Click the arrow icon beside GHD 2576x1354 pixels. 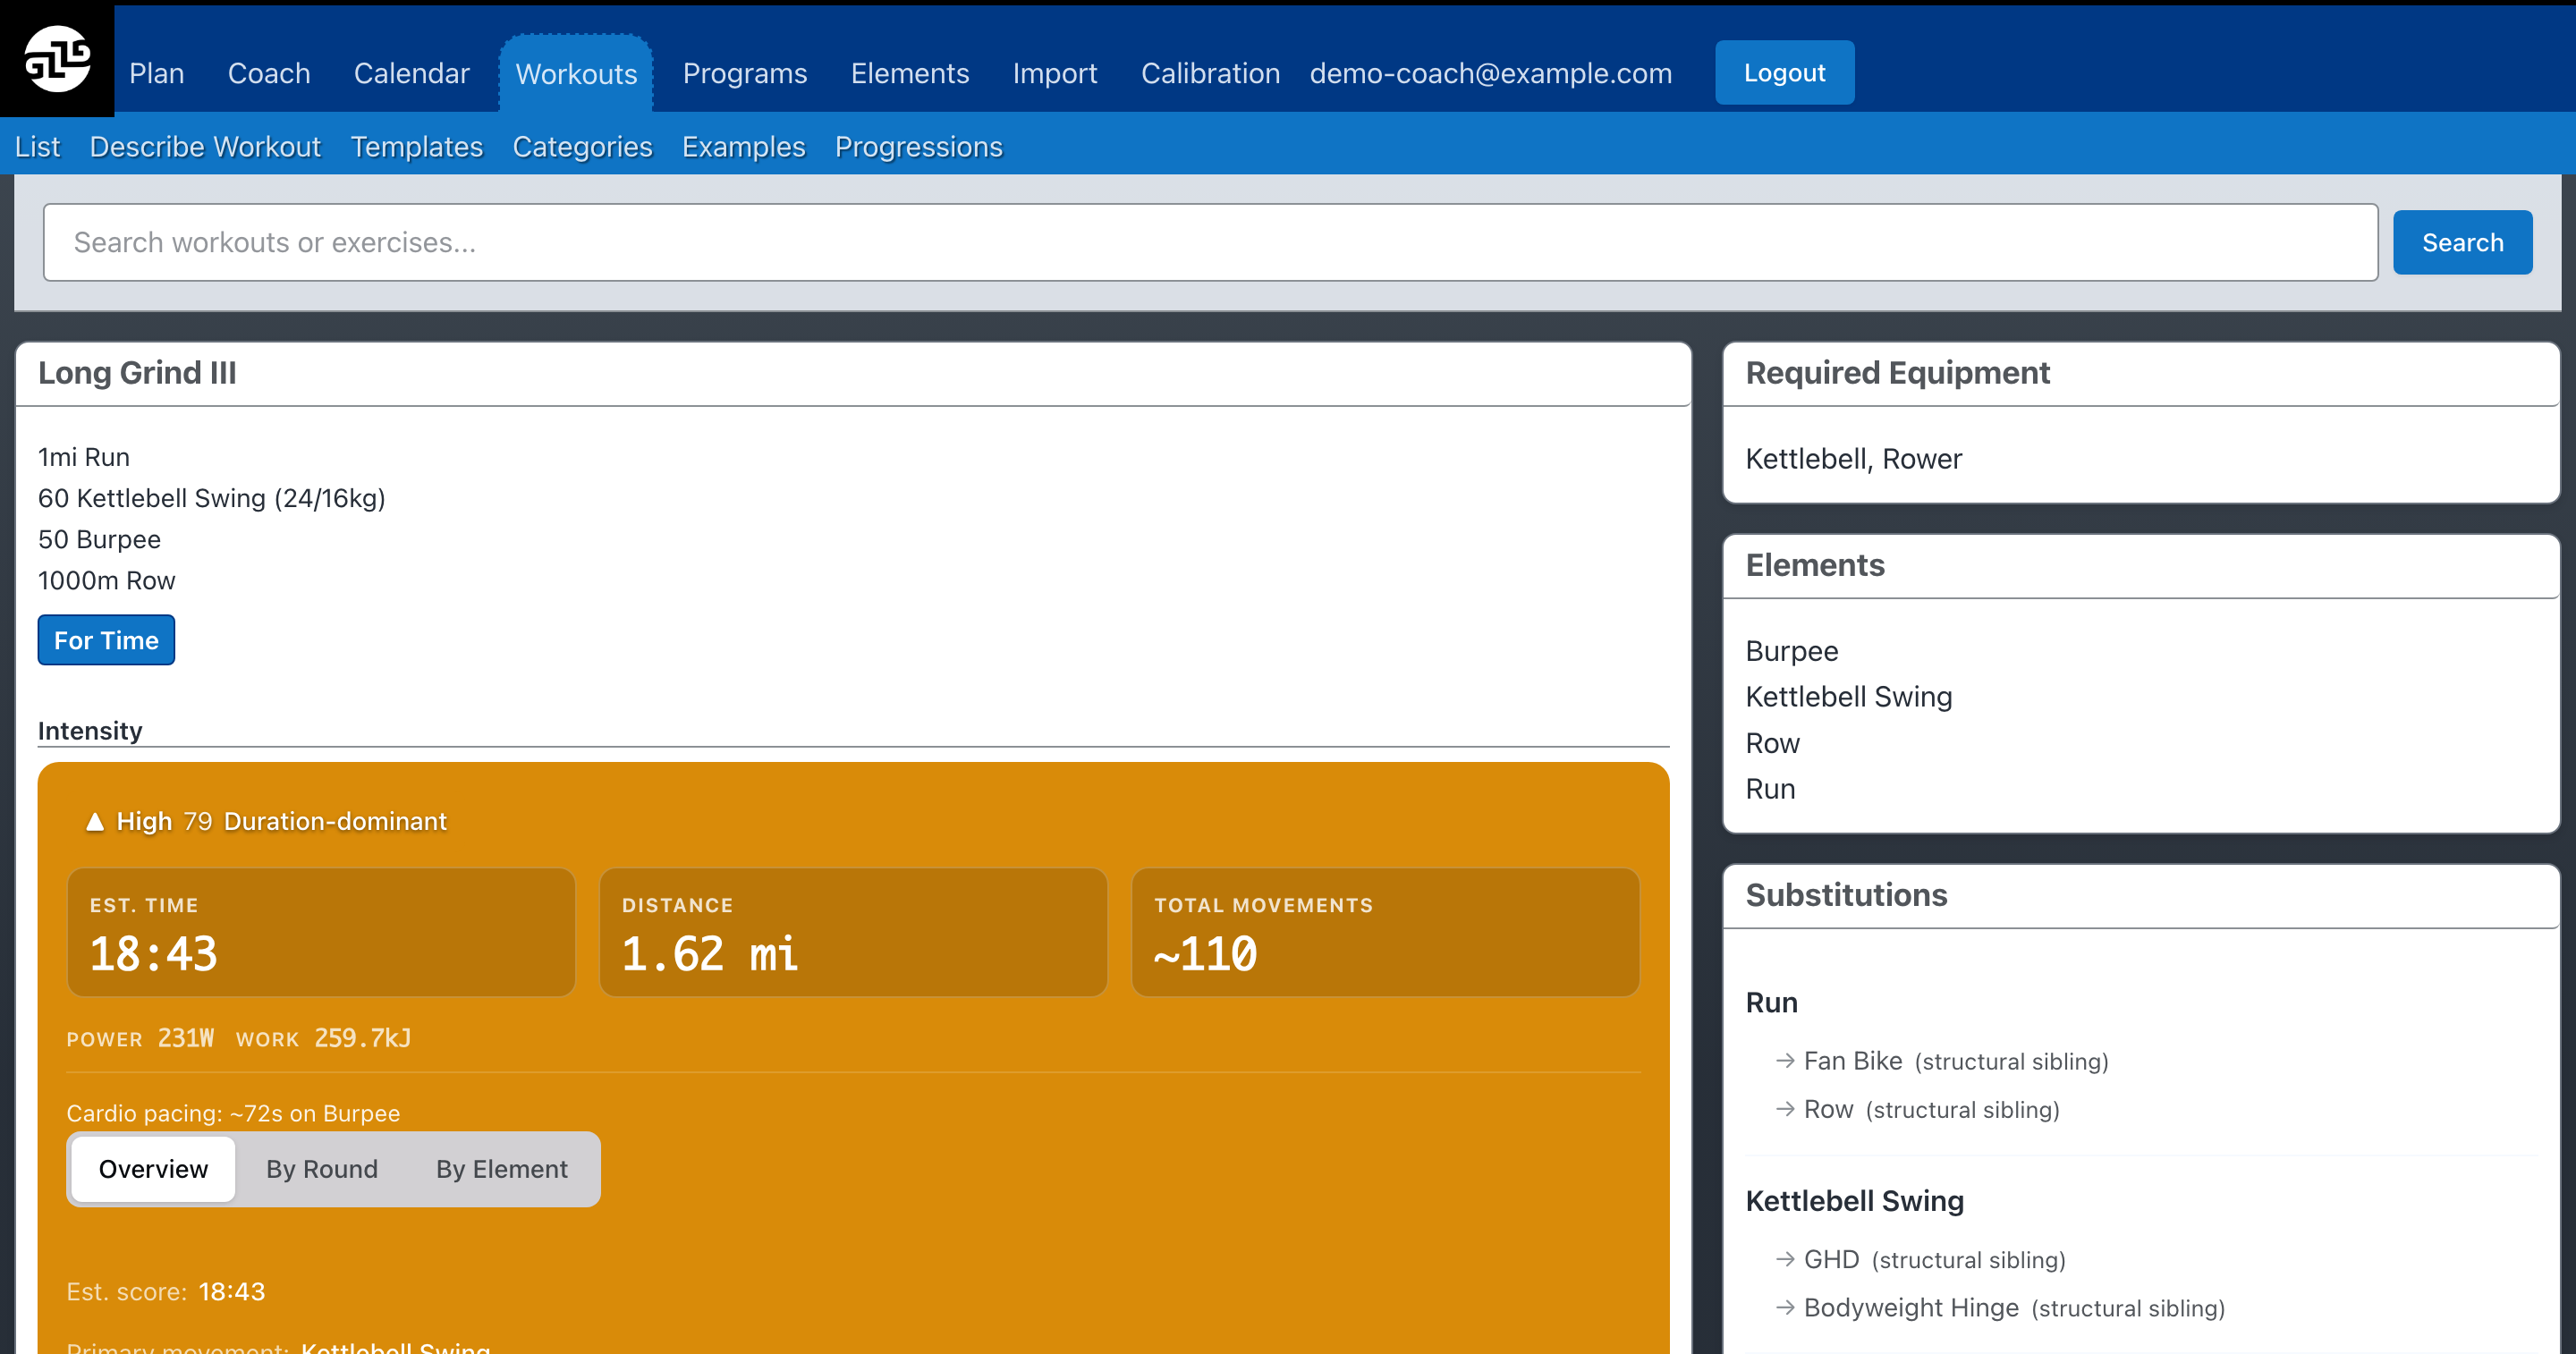(1785, 1259)
